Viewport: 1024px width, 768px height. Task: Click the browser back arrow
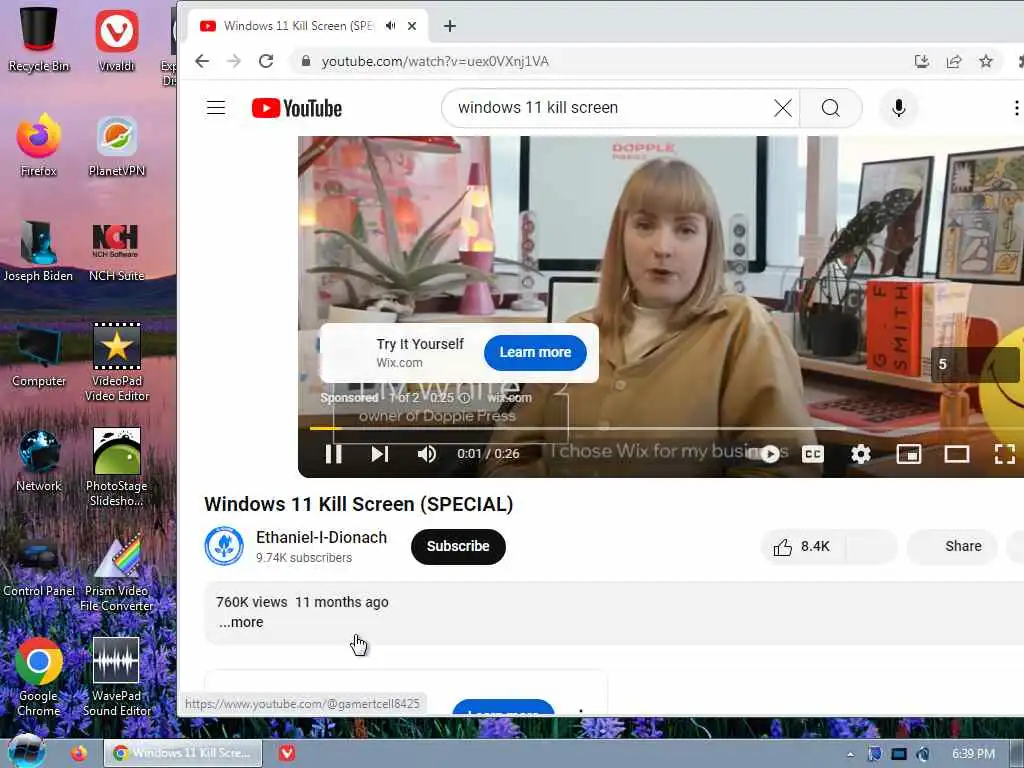point(202,61)
